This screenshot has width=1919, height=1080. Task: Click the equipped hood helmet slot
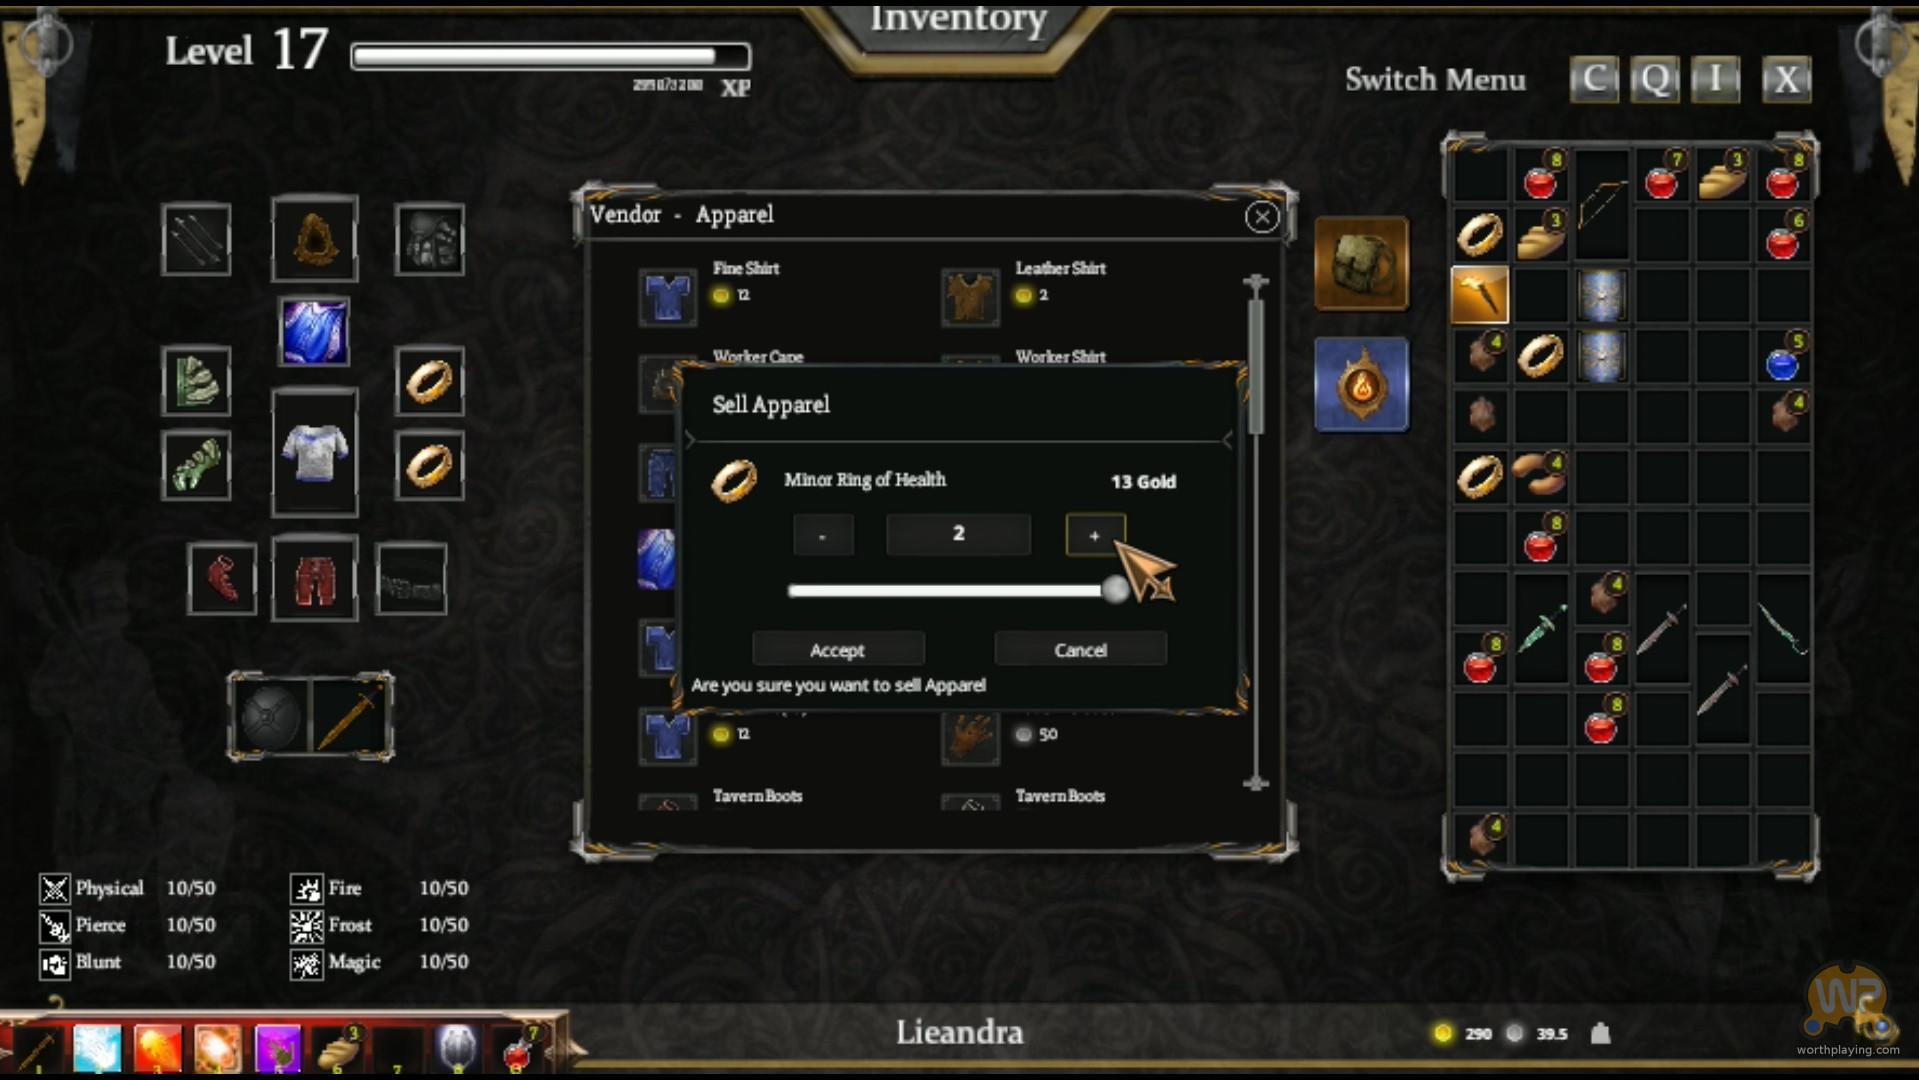coord(314,239)
